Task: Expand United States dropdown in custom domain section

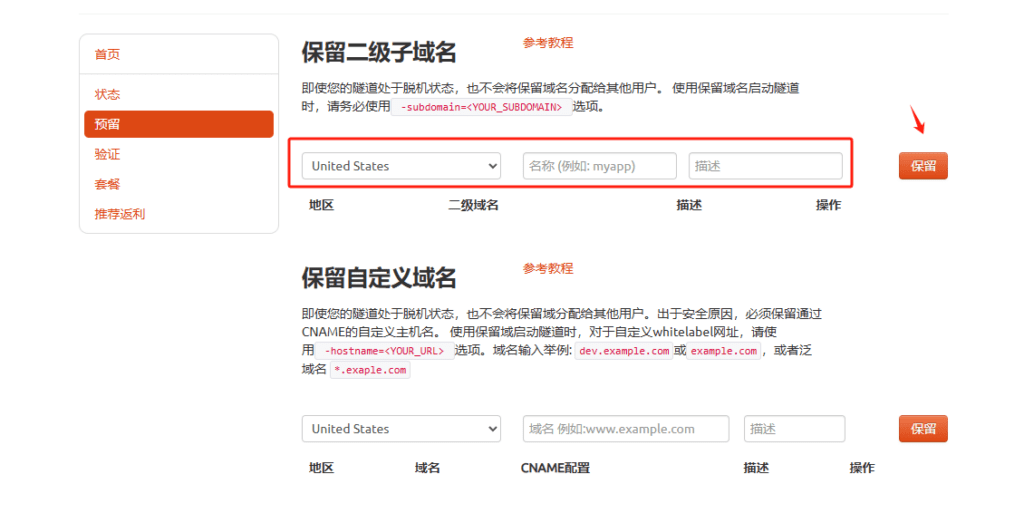Action: click(401, 429)
